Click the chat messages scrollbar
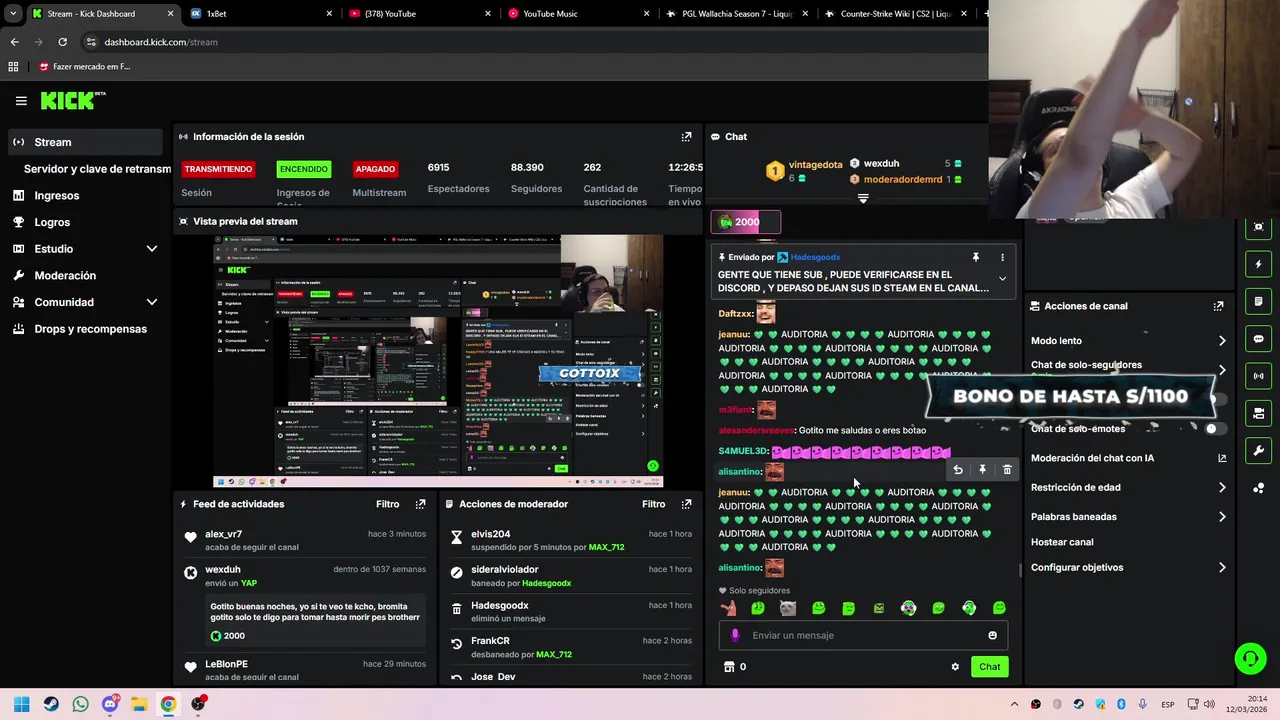Screen dimensions: 1280x720 tap(1020, 571)
